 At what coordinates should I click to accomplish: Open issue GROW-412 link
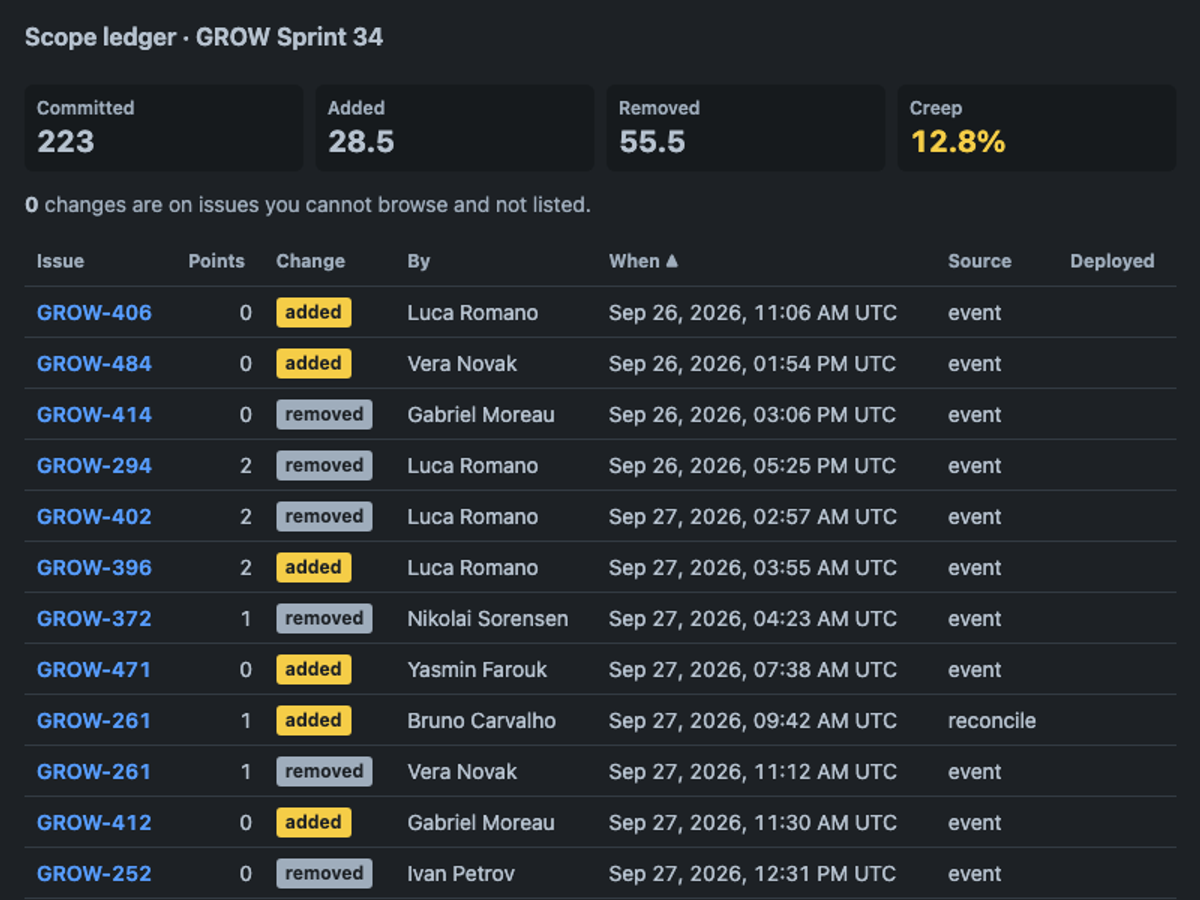(94, 823)
